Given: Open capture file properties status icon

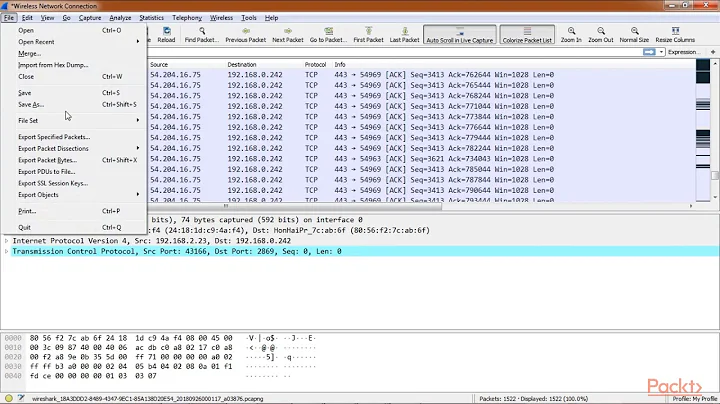Looking at the screenshot, I should [x=21, y=398].
